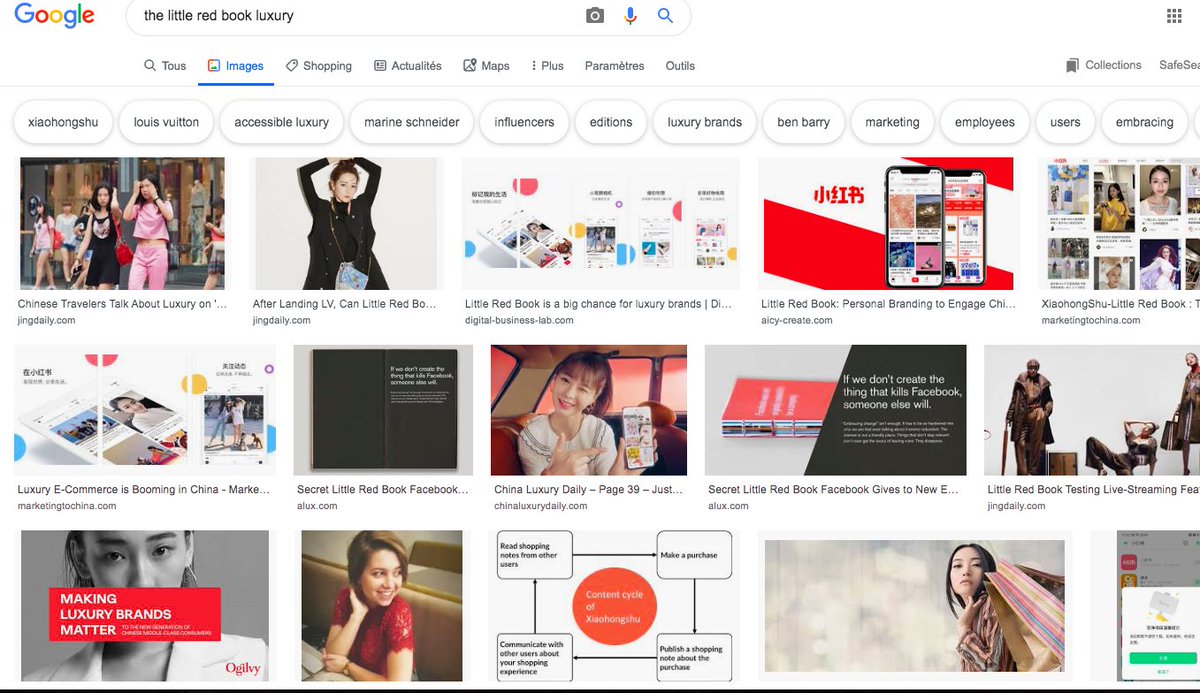Open the Content cycle of Xiaohongshu diagram

[x=613, y=606]
